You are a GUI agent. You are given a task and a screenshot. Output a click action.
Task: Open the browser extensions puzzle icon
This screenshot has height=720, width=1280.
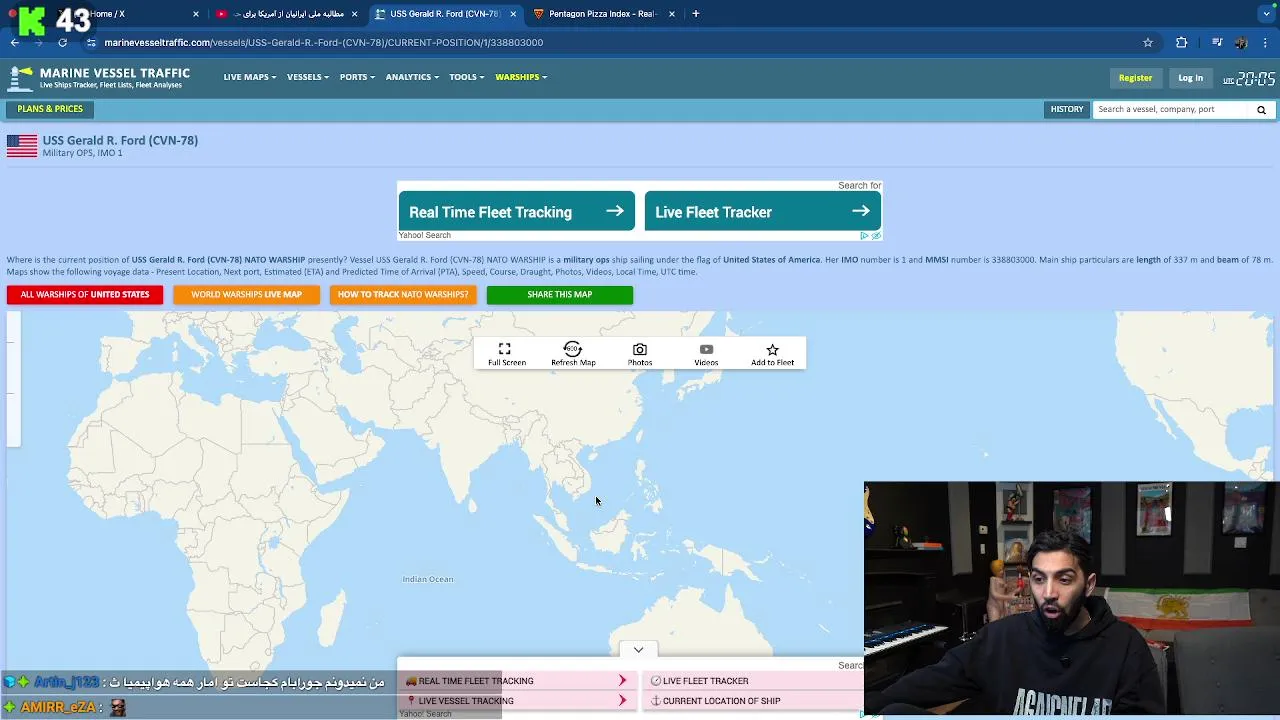tap(1181, 43)
